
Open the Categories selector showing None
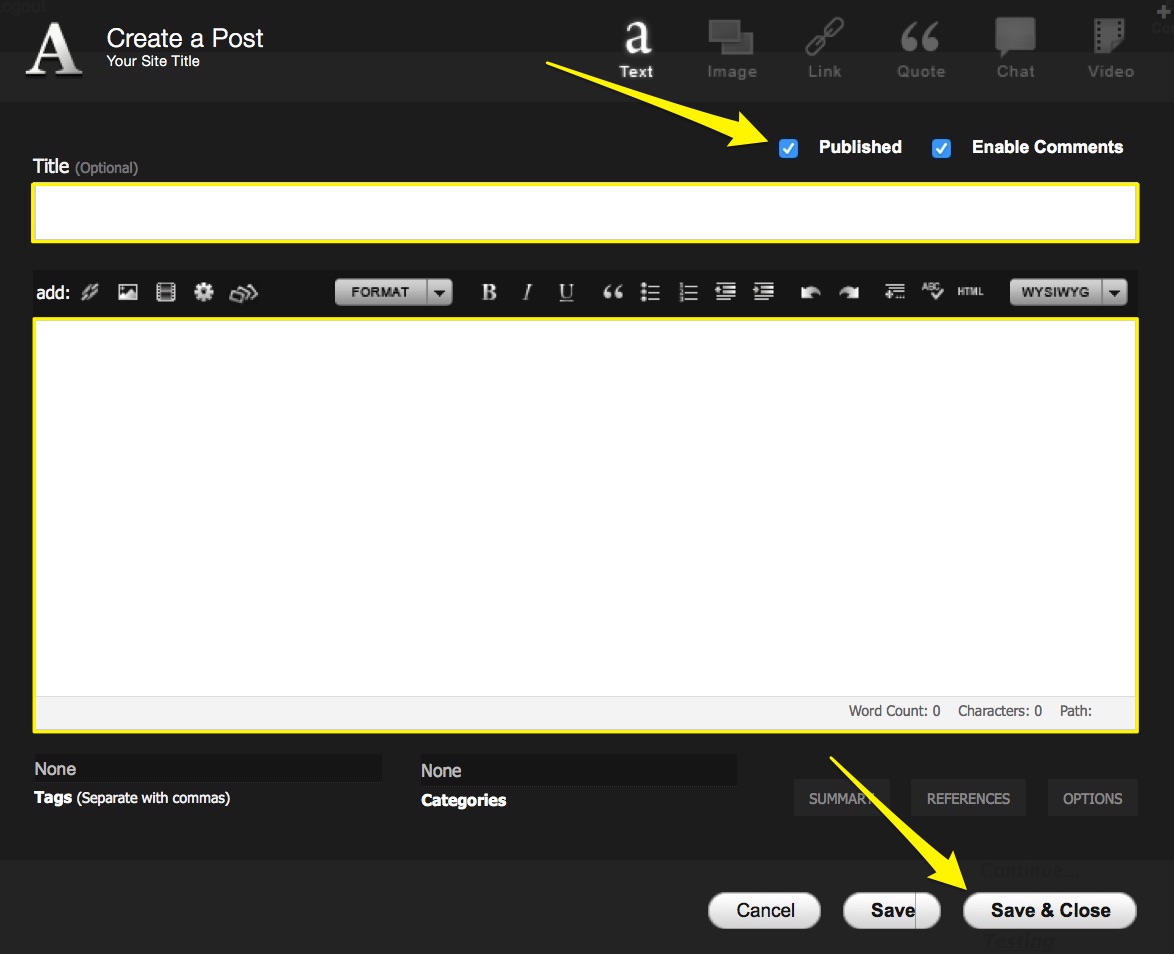578,771
